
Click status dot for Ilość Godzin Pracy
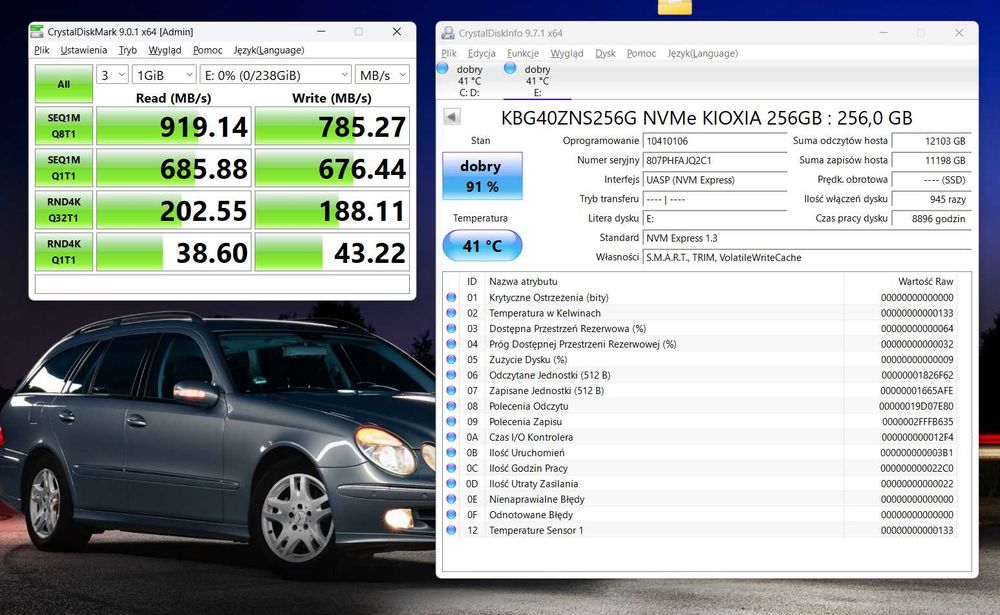click(451, 468)
